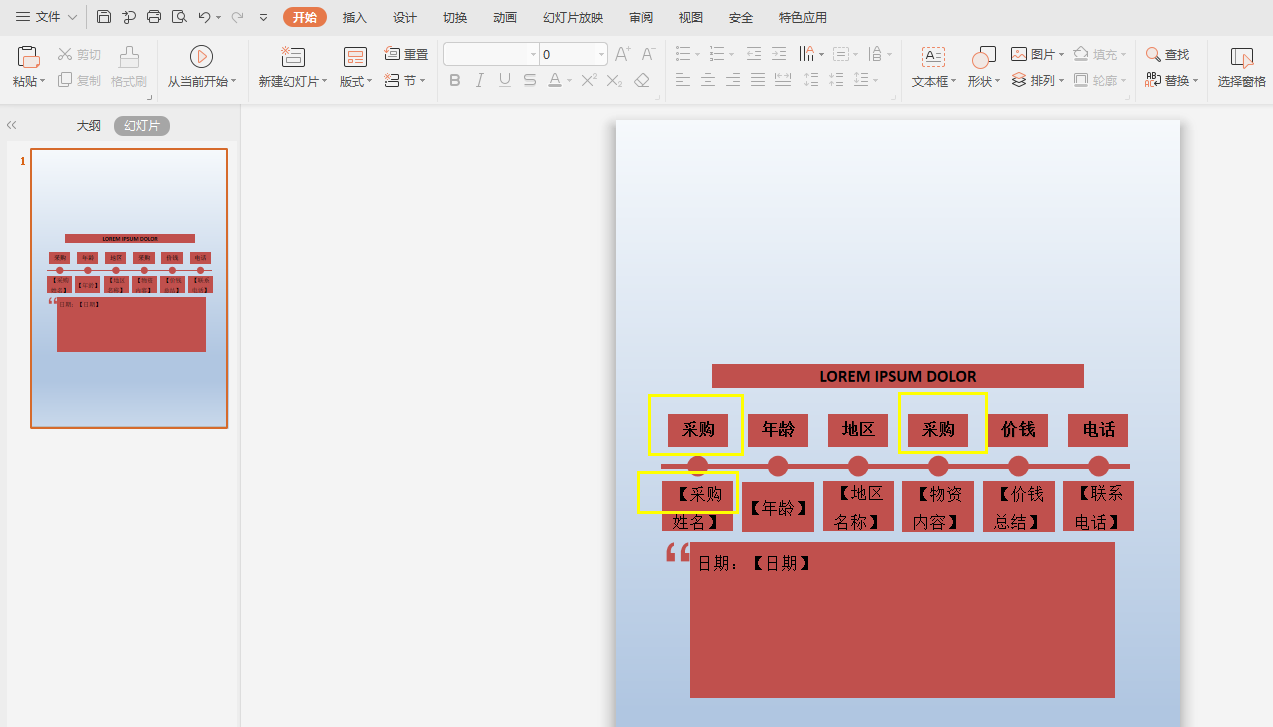
Task: Click the New Slide (新建幻灯片) icon
Action: [x=293, y=57]
